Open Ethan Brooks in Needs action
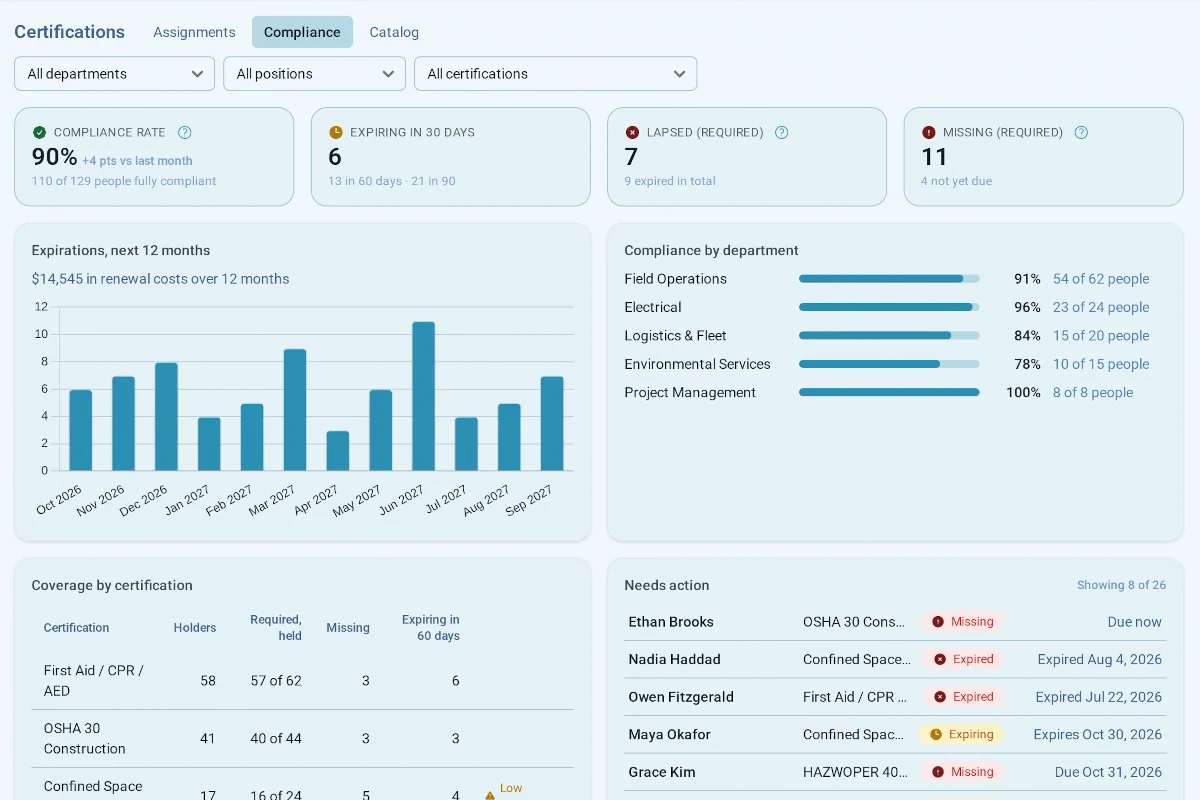This screenshot has width=1200, height=800. pyautogui.click(x=895, y=622)
